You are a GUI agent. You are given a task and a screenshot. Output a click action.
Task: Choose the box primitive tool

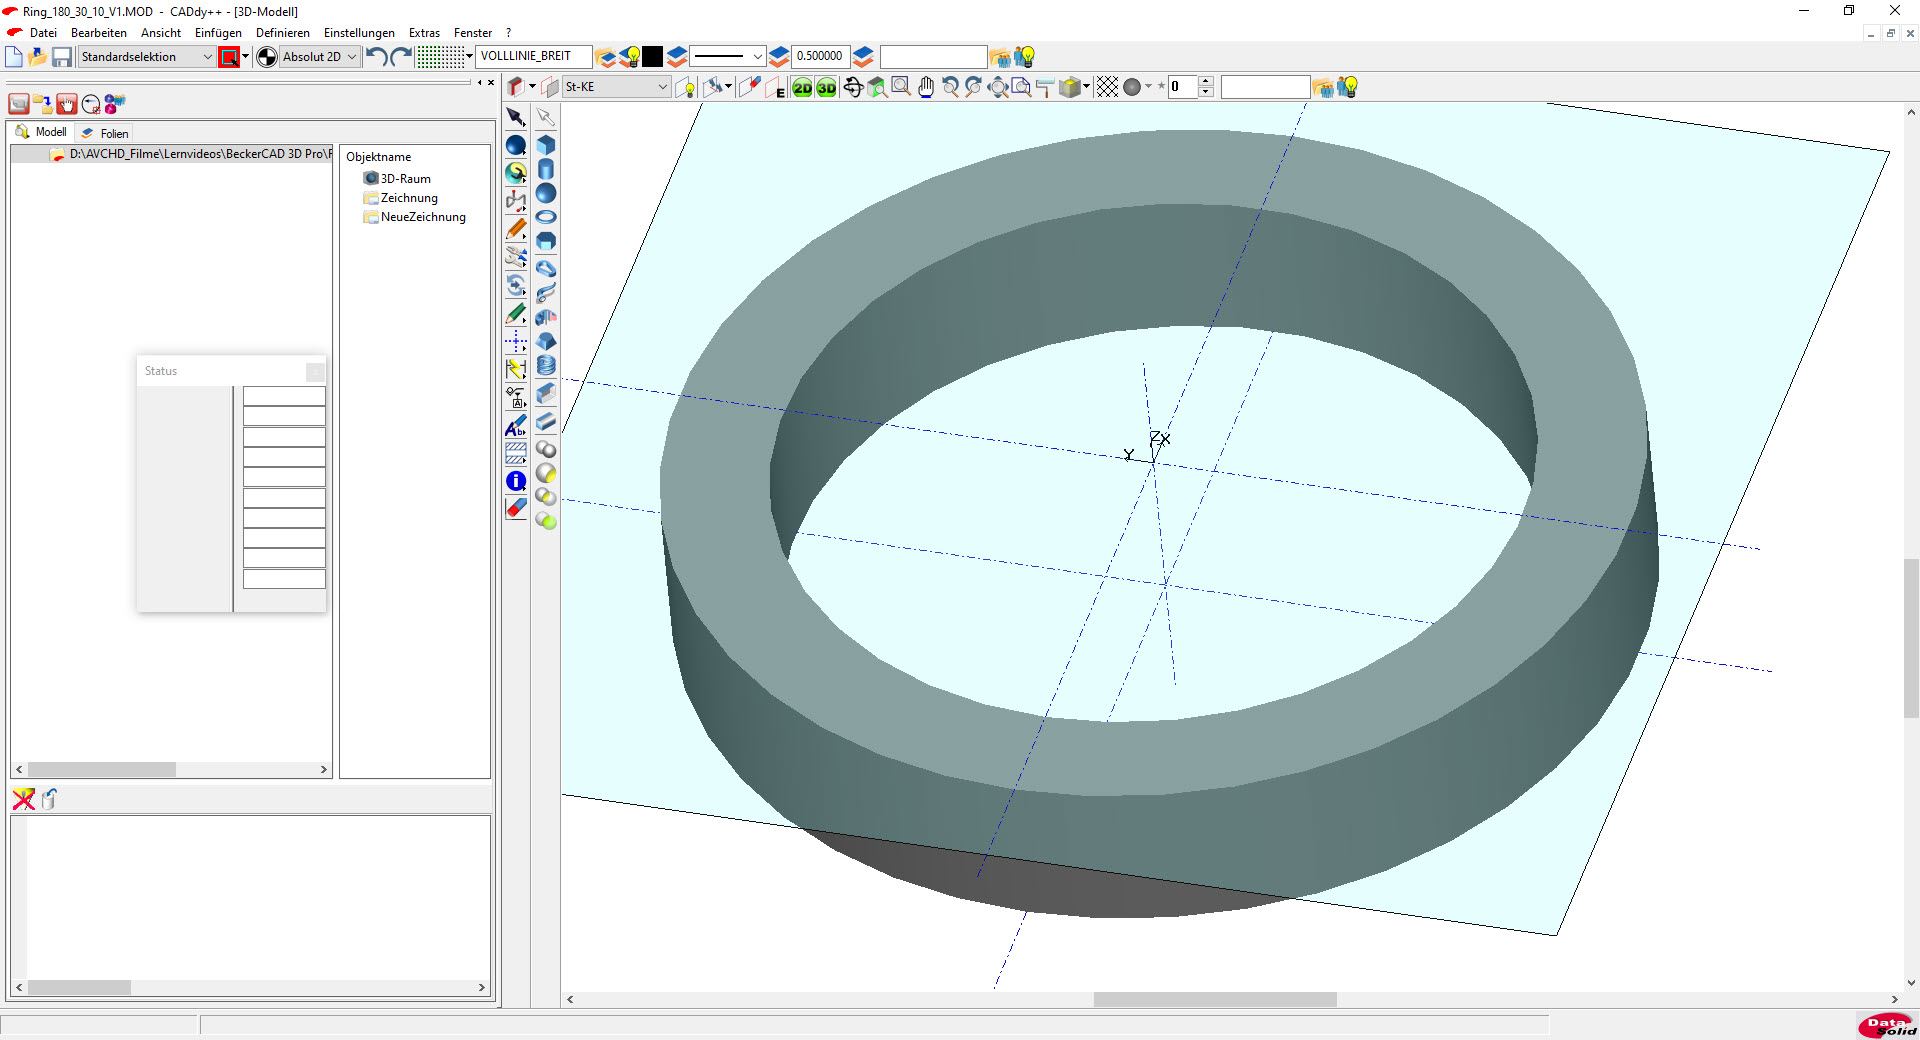[546, 145]
